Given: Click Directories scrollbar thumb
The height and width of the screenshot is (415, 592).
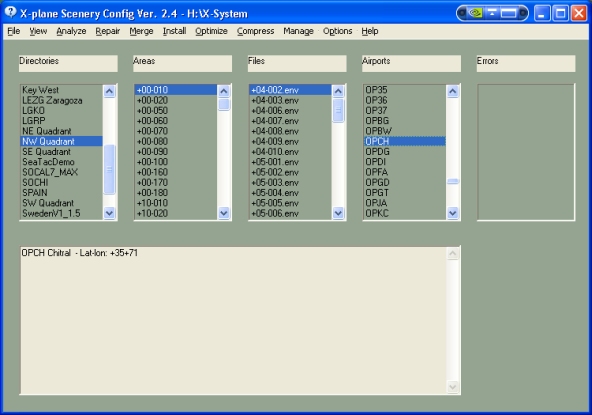Looking at the screenshot, I should pyautogui.click(x=109, y=170).
